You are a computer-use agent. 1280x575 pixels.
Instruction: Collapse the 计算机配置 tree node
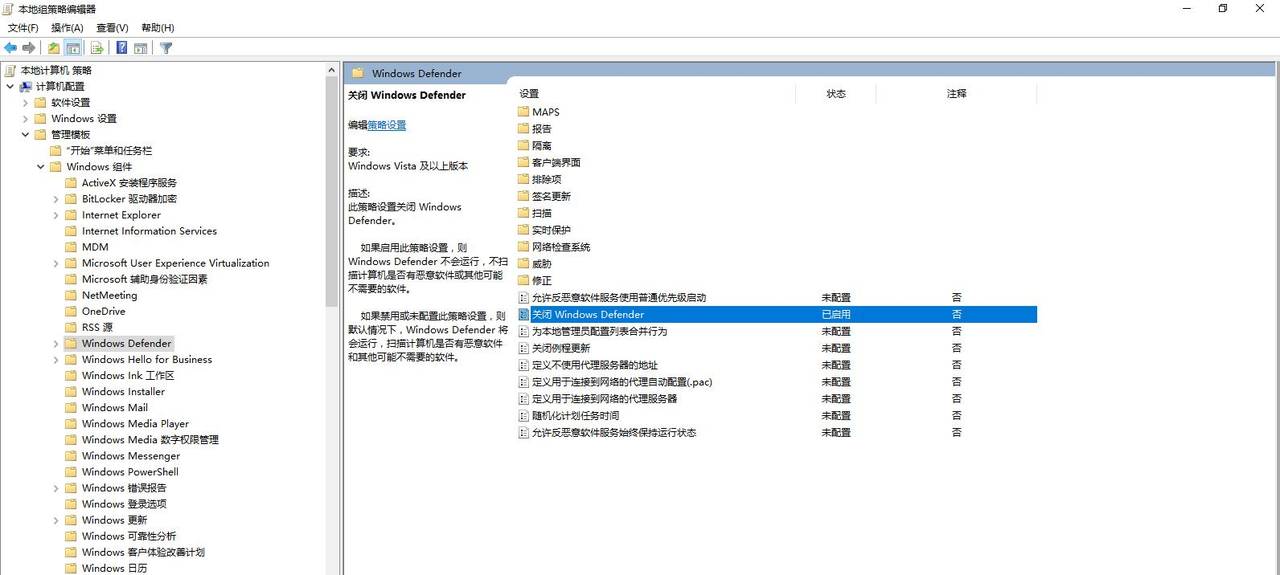[x=10, y=87]
